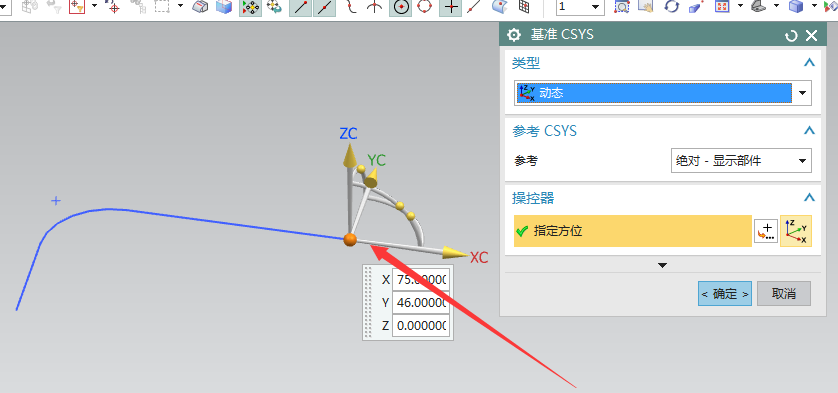Toggle the End Point snap option
Screen dimensions: 838x393
300,7
